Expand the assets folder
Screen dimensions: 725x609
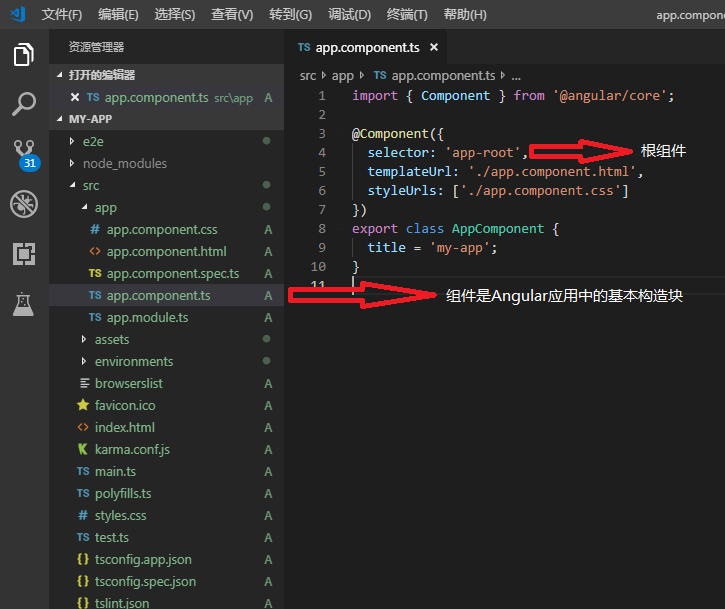coord(166,339)
